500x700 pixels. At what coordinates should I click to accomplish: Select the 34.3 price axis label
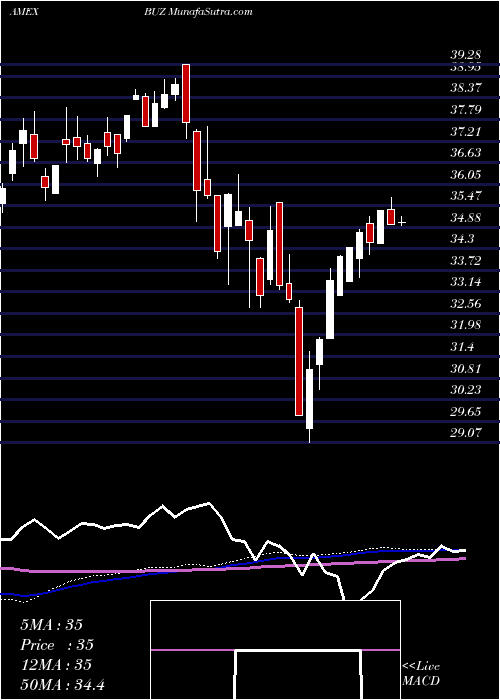coord(462,239)
